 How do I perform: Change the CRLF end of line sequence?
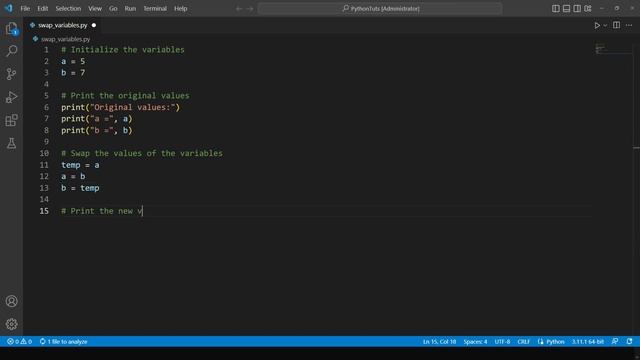pyautogui.click(x=523, y=342)
